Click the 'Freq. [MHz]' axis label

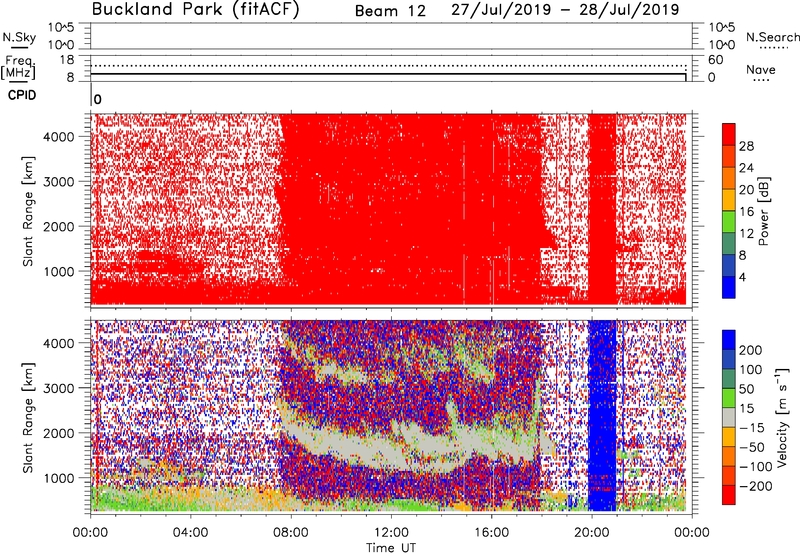[x=18, y=68]
